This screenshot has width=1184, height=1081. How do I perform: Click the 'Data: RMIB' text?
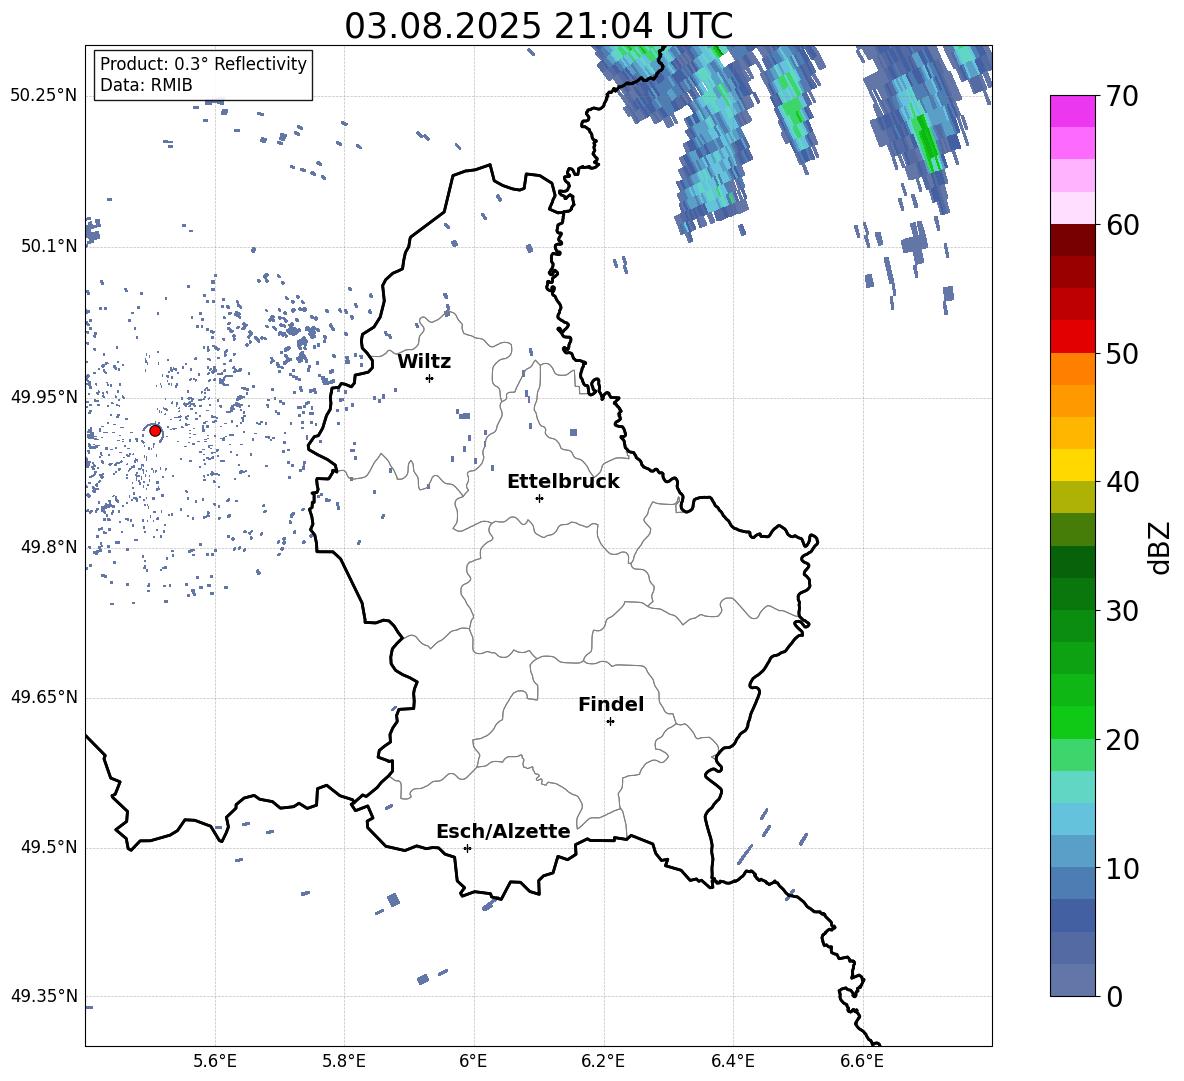[146, 85]
